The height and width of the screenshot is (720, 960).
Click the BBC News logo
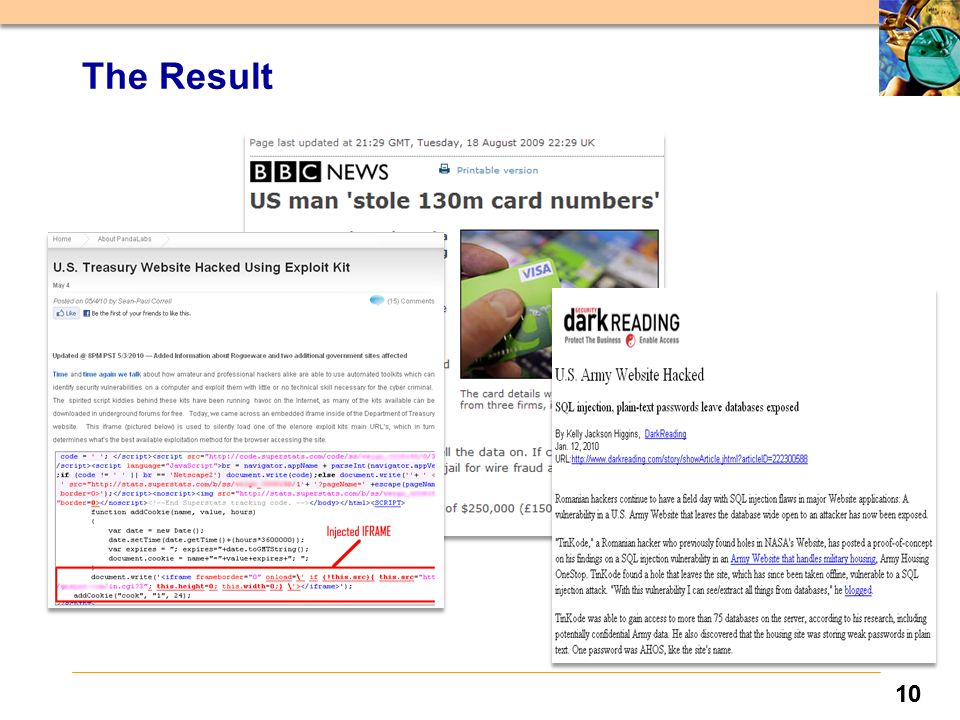pyautogui.click(x=318, y=172)
